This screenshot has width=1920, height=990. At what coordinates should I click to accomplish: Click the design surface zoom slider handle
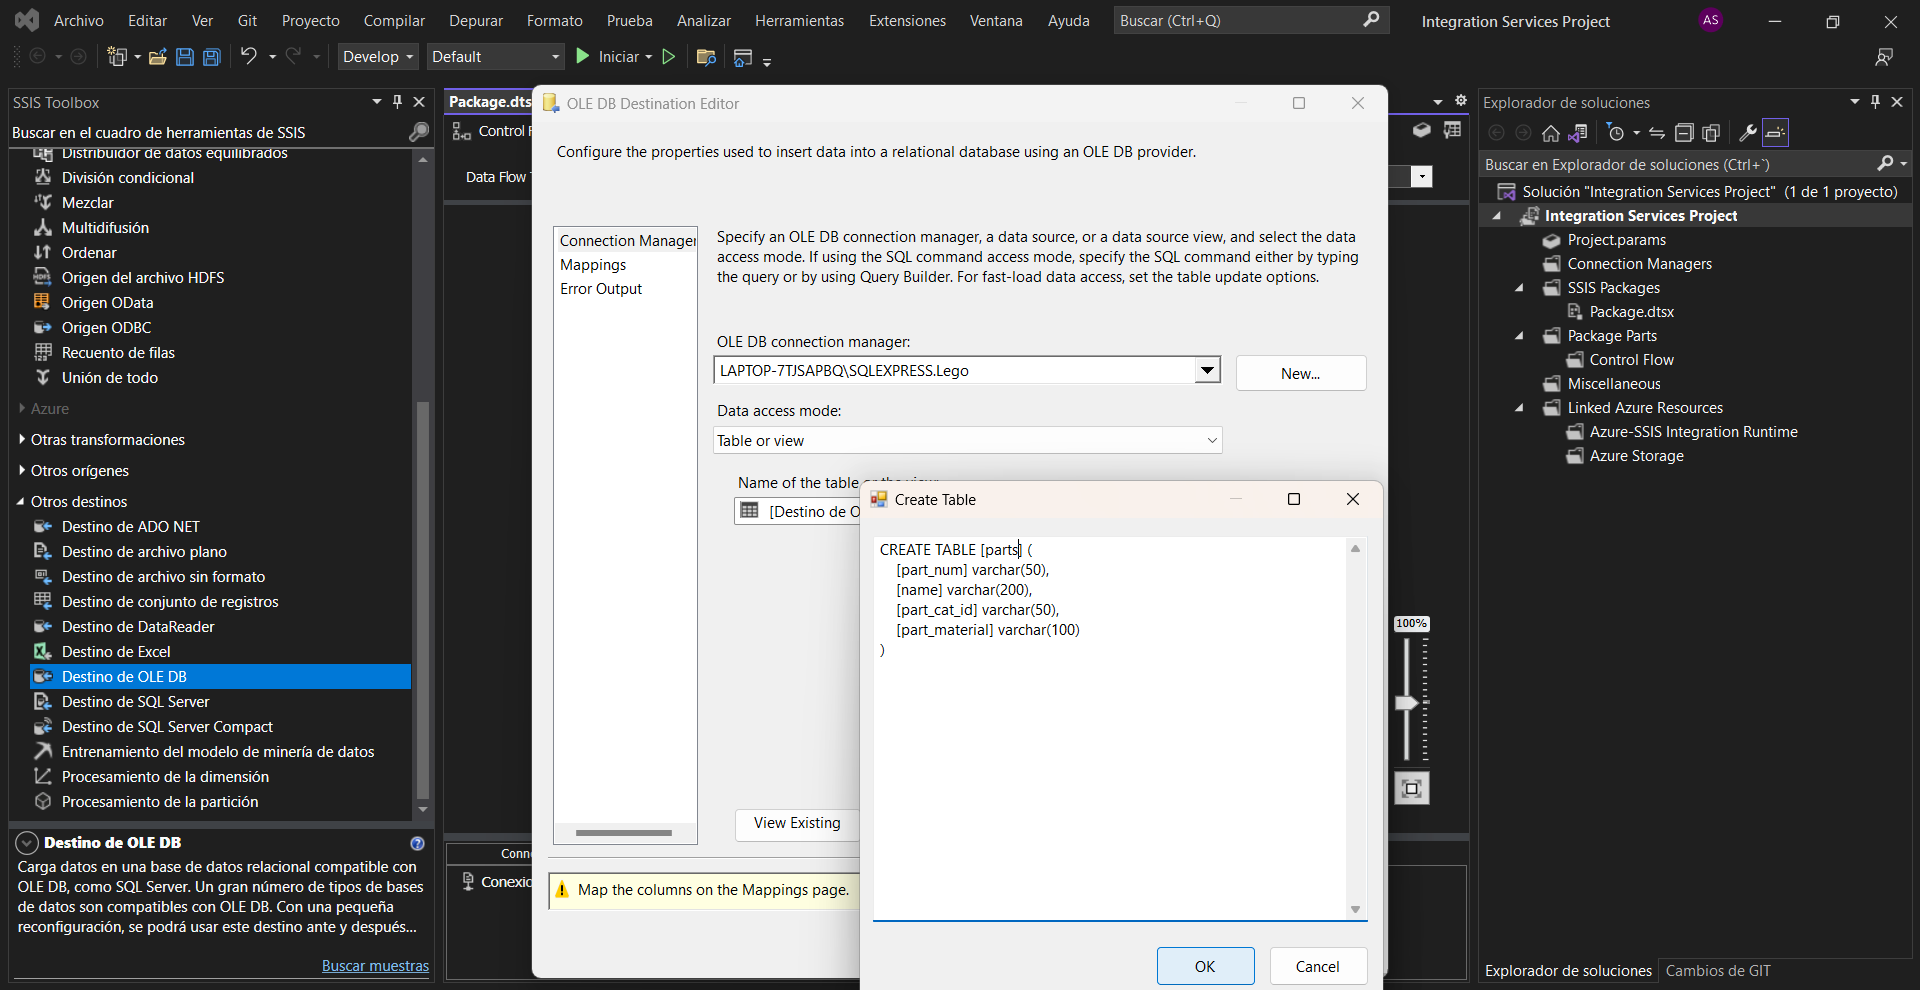[x=1407, y=703]
